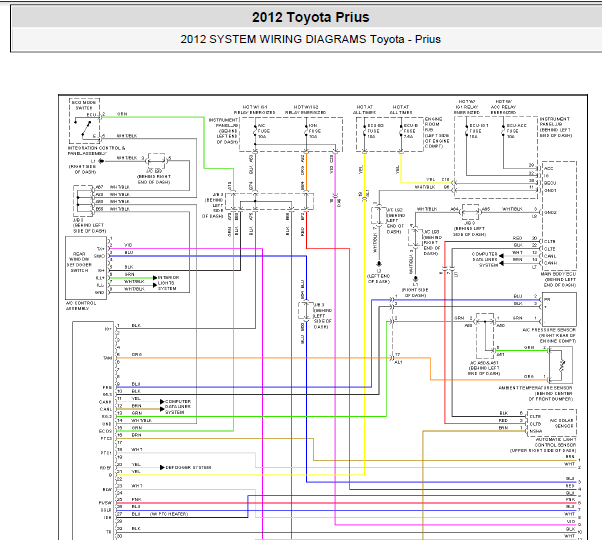Click the IG+ terminal at pin 1
The height and width of the screenshot is (540, 602).
click(x=108, y=329)
